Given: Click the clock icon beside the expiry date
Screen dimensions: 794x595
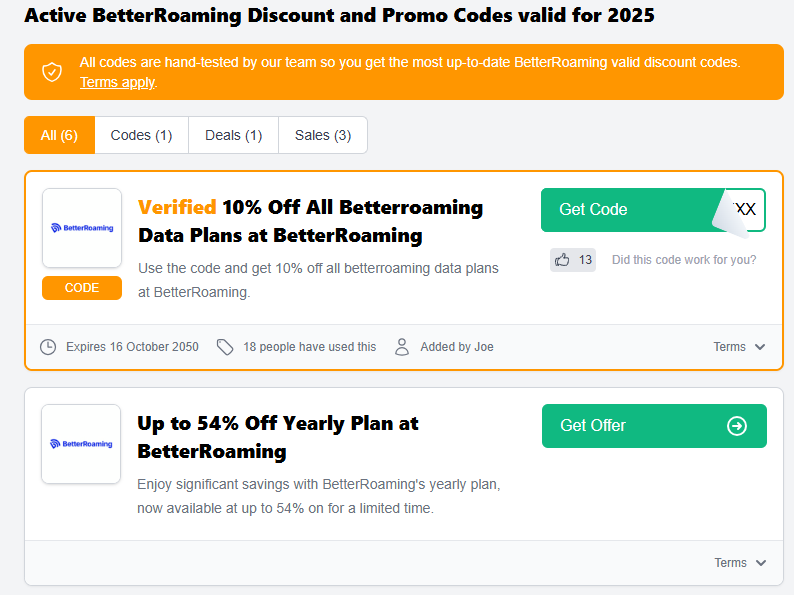Looking at the screenshot, I should [x=48, y=347].
